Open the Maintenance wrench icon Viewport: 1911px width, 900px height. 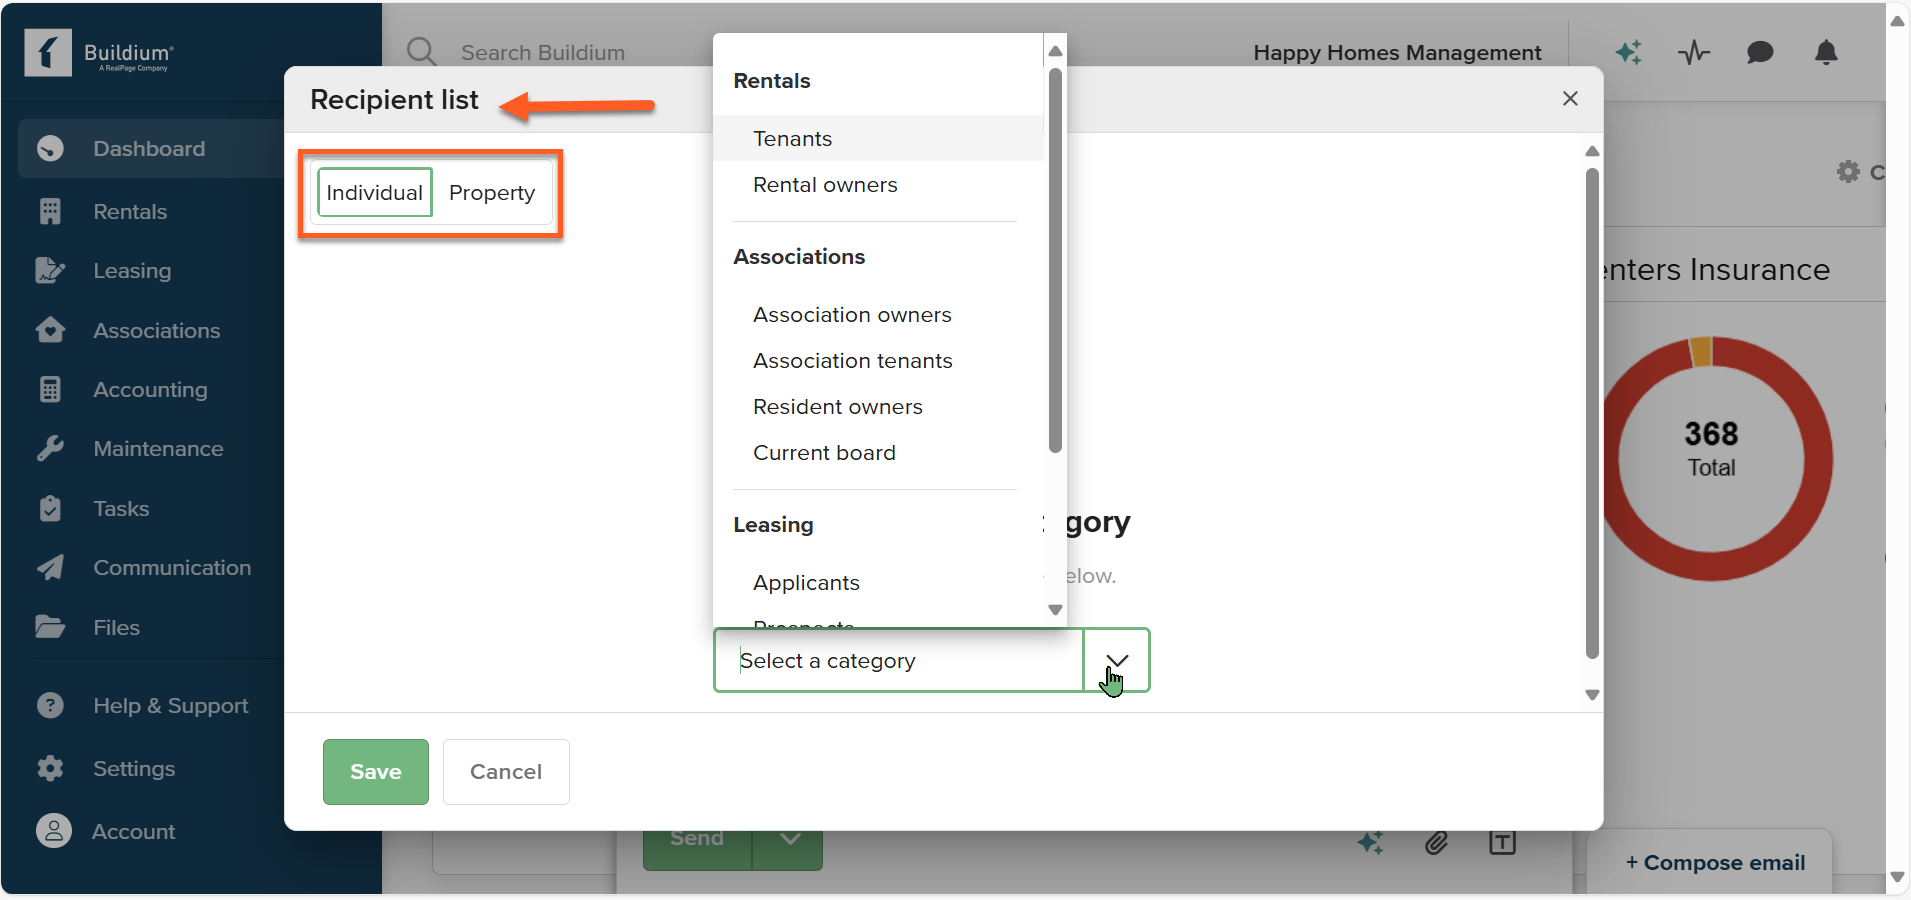tap(52, 448)
